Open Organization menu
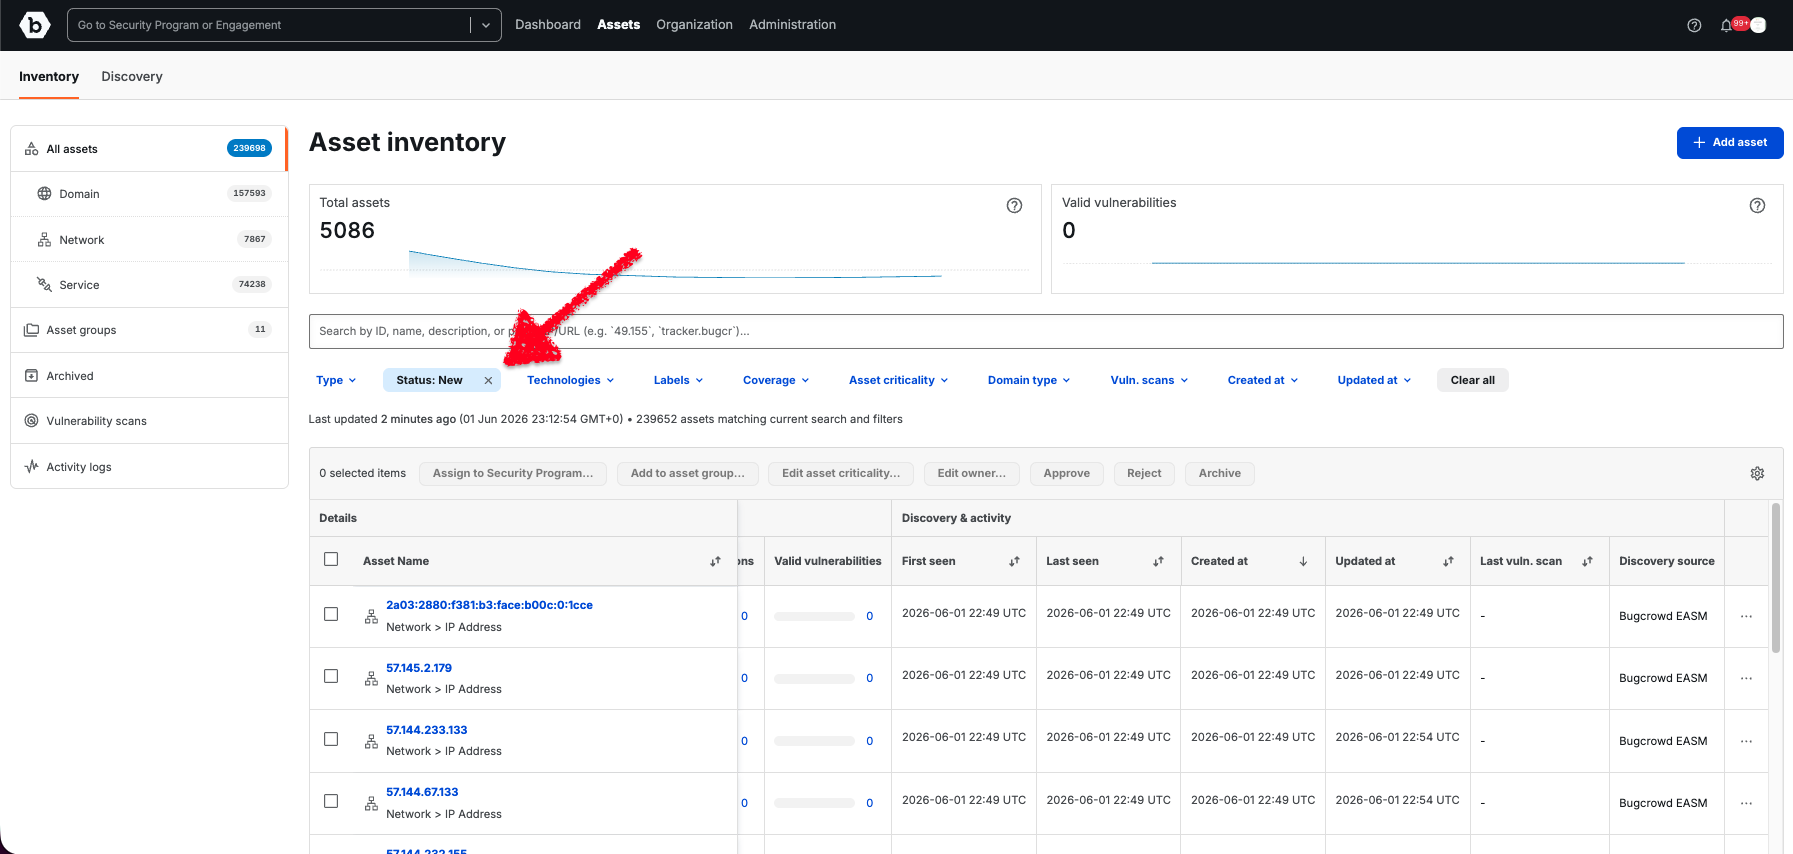1793x854 pixels. (694, 25)
